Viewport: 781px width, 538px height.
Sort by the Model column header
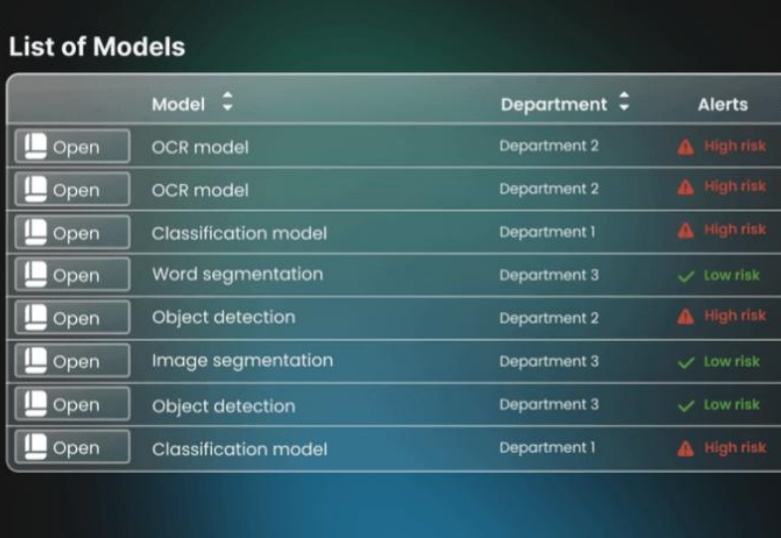point(178,104)
